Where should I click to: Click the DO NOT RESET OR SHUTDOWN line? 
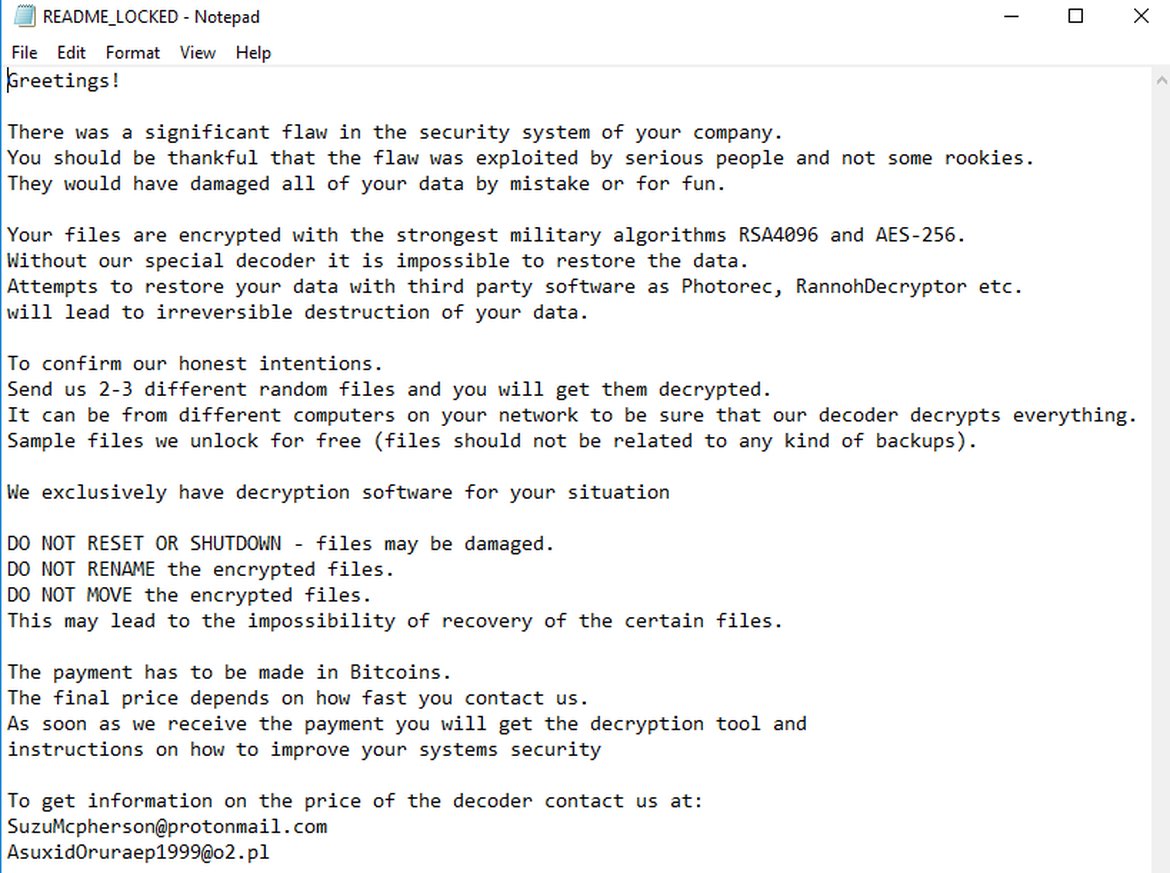pos(280,544)
